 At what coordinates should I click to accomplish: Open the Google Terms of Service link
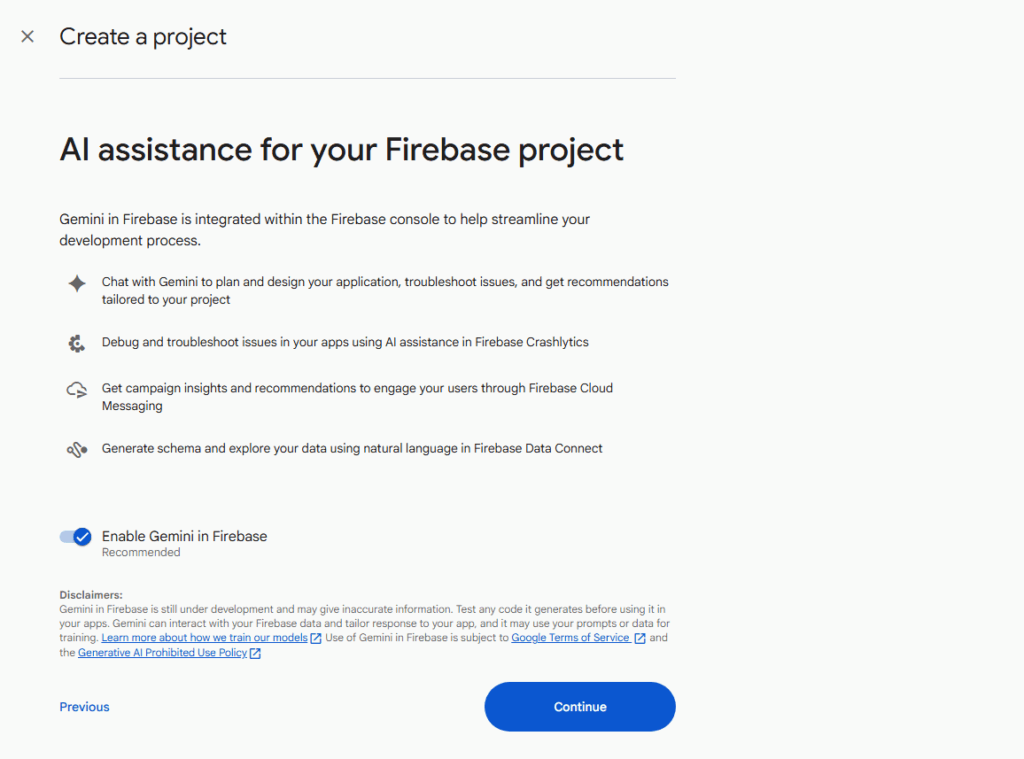[570, 638]
